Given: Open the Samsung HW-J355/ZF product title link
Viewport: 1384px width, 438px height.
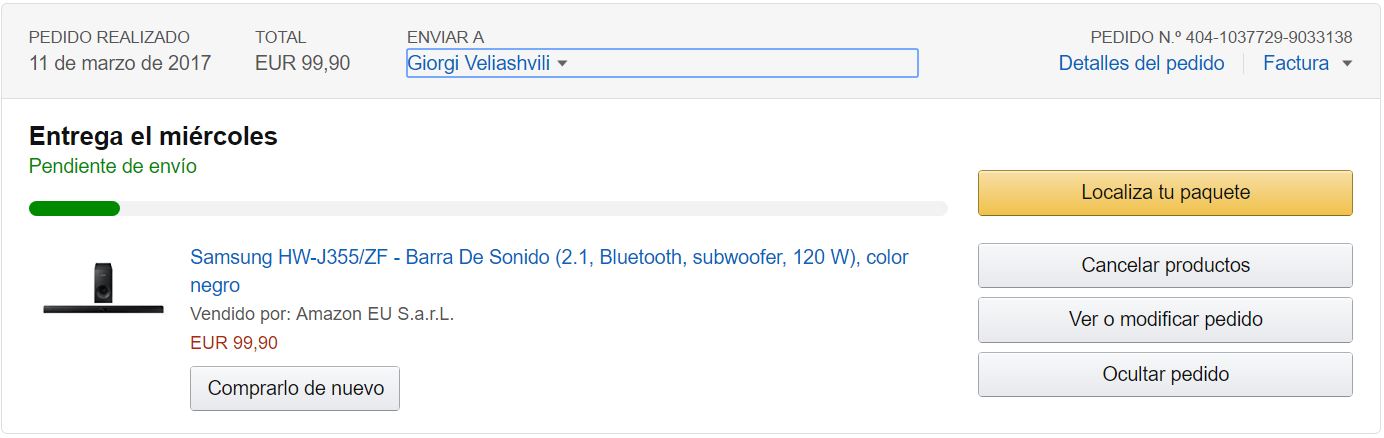Looking at the screenshot, I should (x=549, y=258).
